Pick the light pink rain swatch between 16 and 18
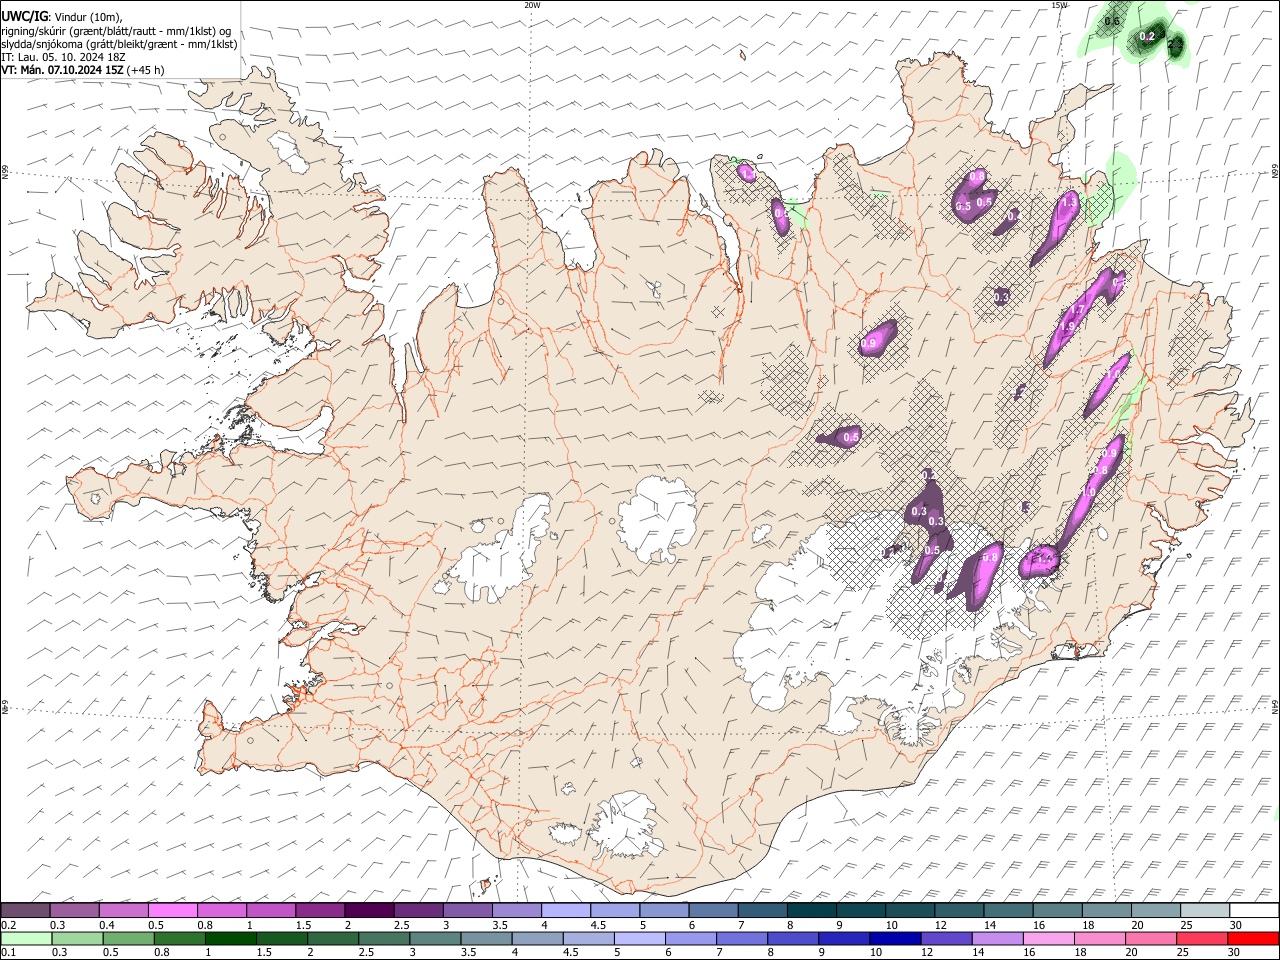This screenshot has width=1280, height=960. pyautogui.click(x=1048, y=938)
